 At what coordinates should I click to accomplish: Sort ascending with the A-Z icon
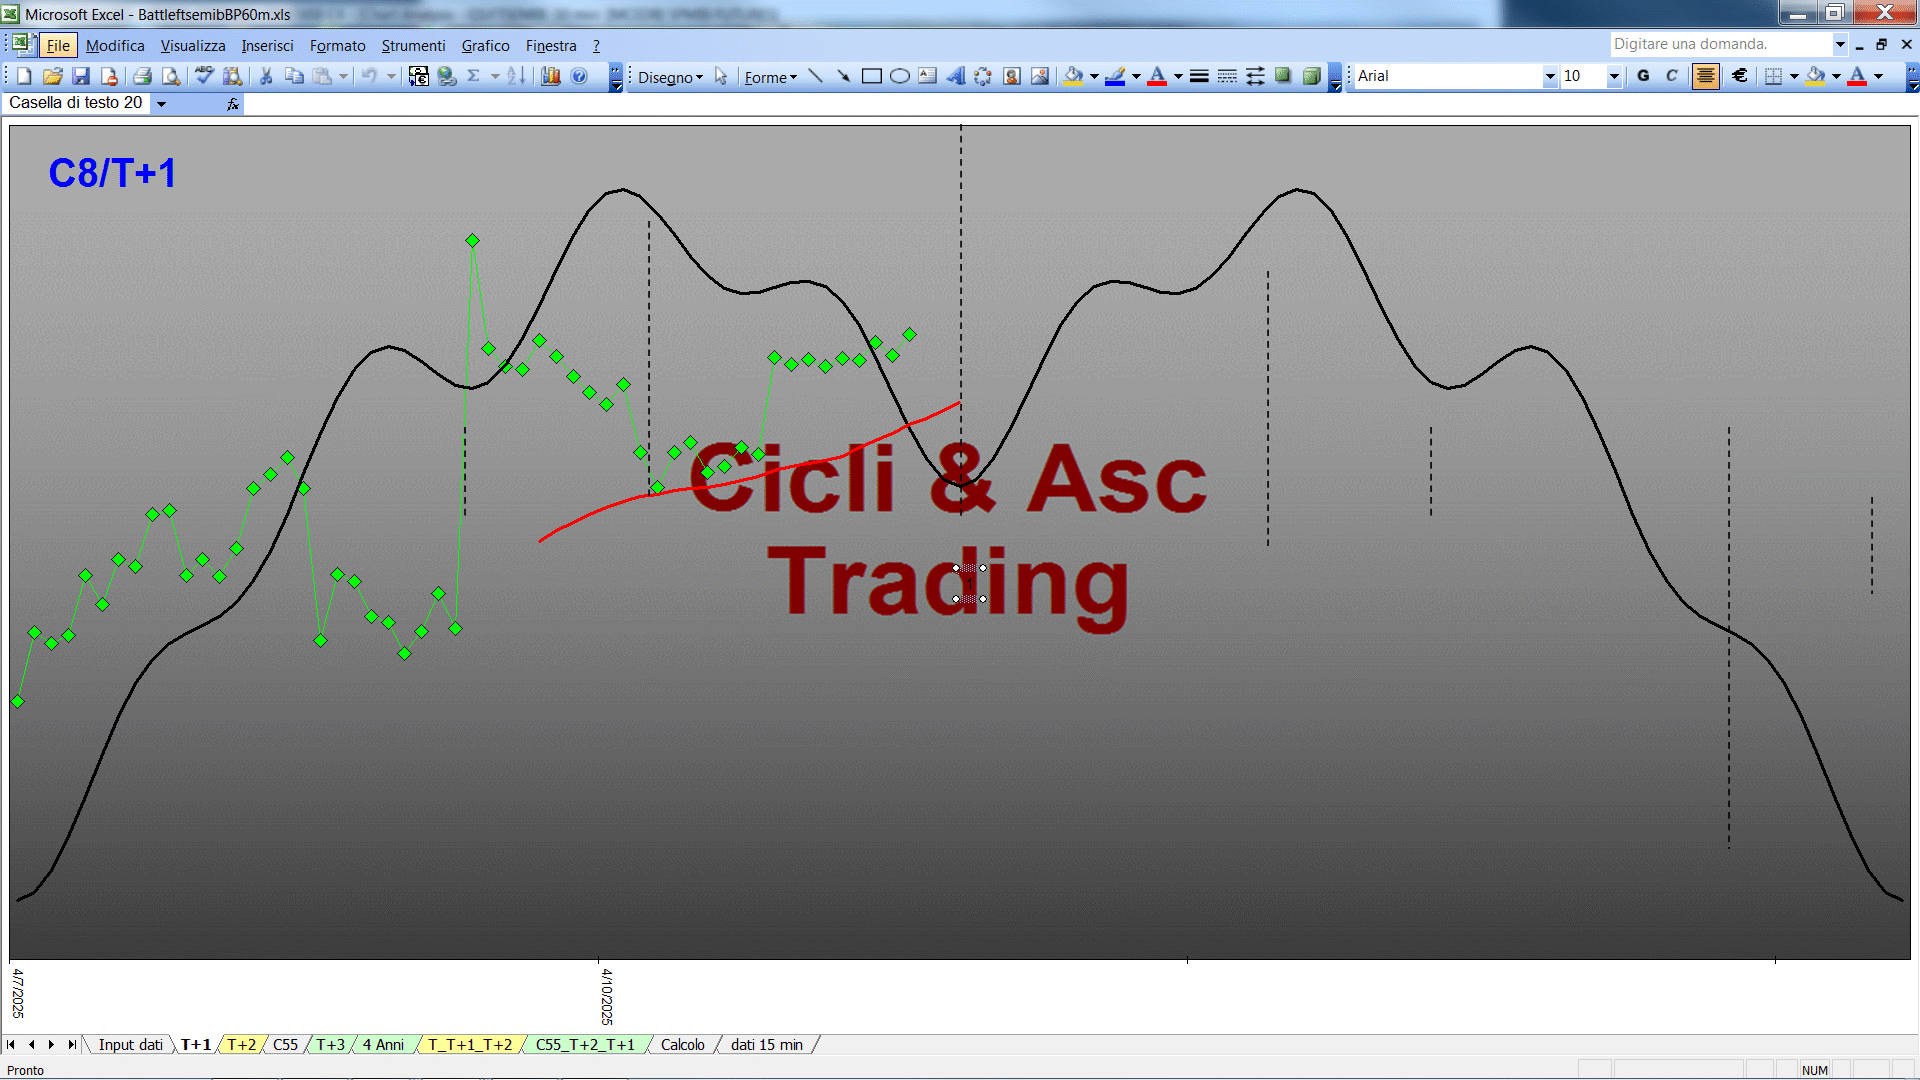click(x=516, y=76)
